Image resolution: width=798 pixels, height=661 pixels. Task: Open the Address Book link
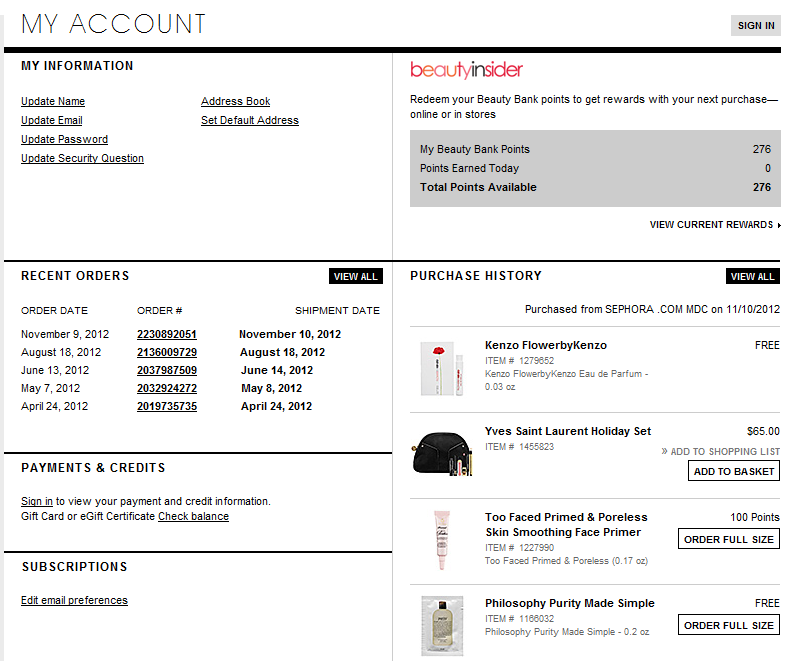pyautogui.click(x=236, y=101)
